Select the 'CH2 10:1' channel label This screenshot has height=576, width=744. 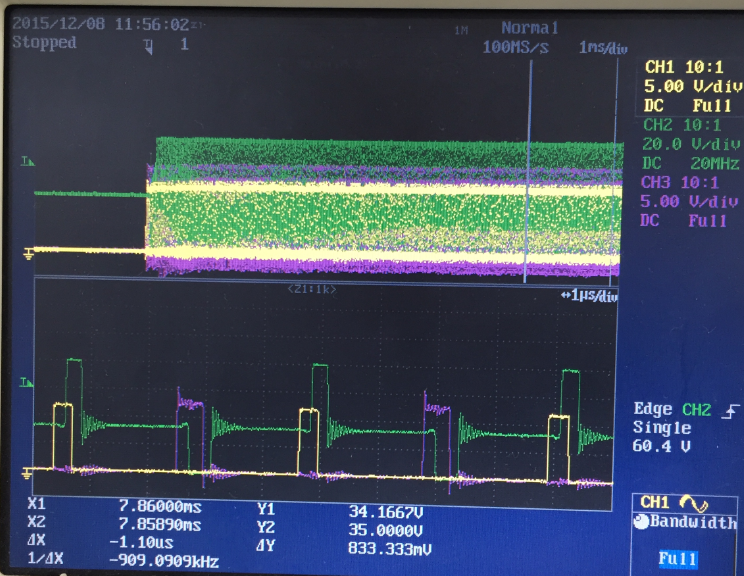click(682, 125)
